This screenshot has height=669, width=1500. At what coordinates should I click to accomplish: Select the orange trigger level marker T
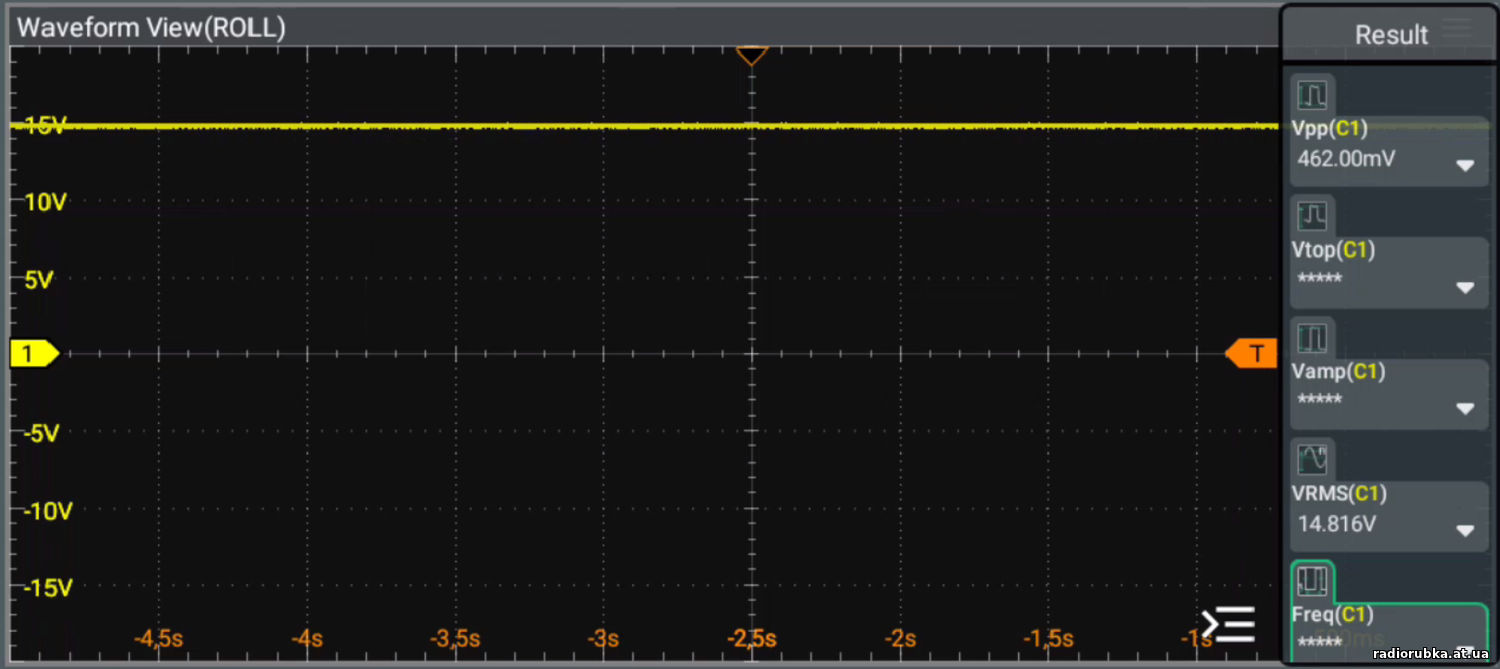pyautogui.click(x=1252, y=353)
